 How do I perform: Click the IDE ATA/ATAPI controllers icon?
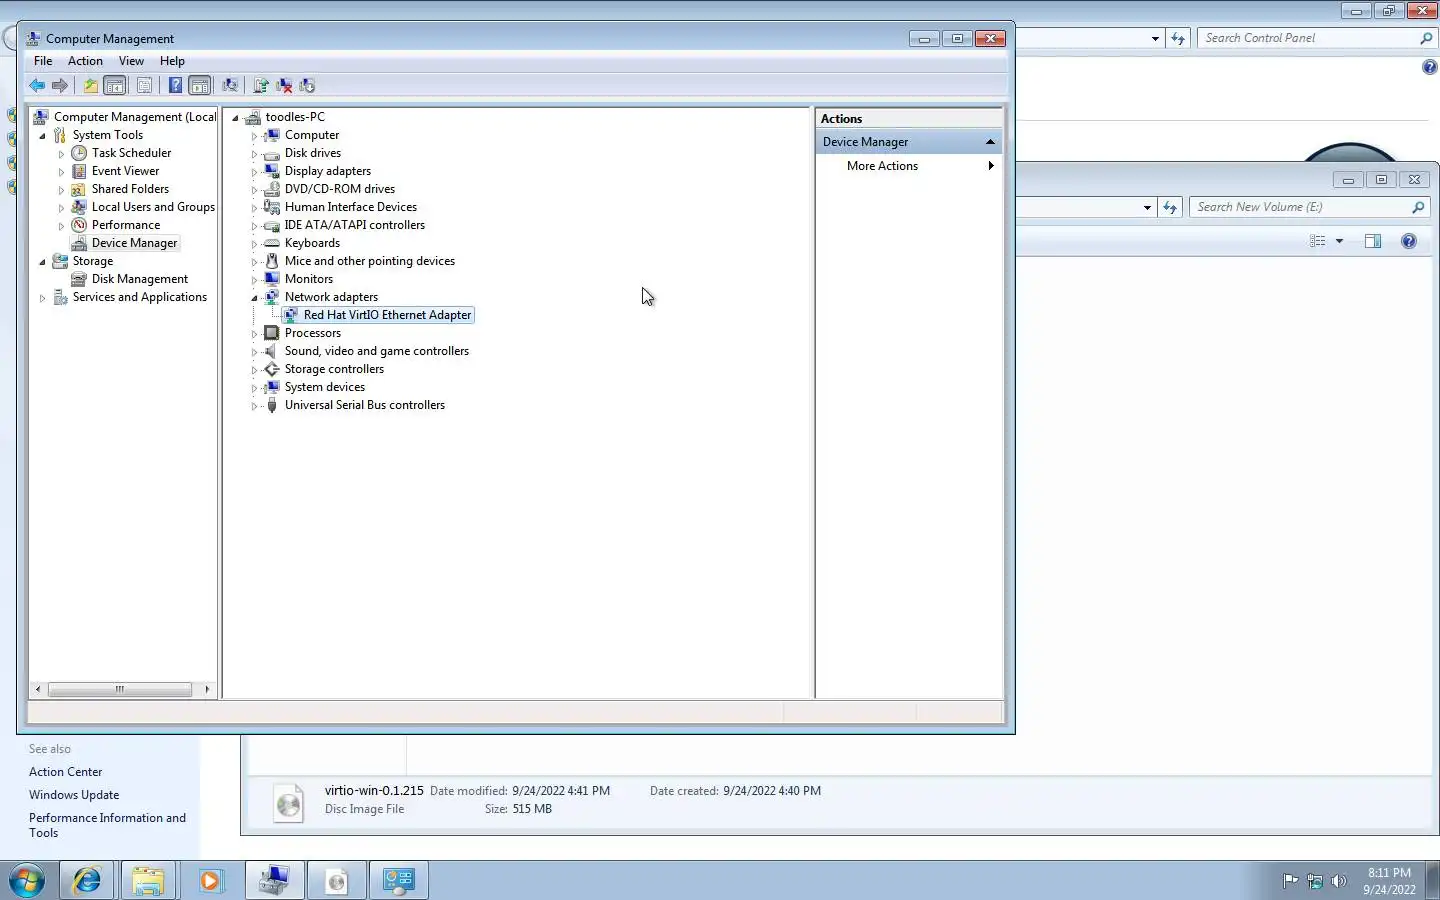pos(271,225)
